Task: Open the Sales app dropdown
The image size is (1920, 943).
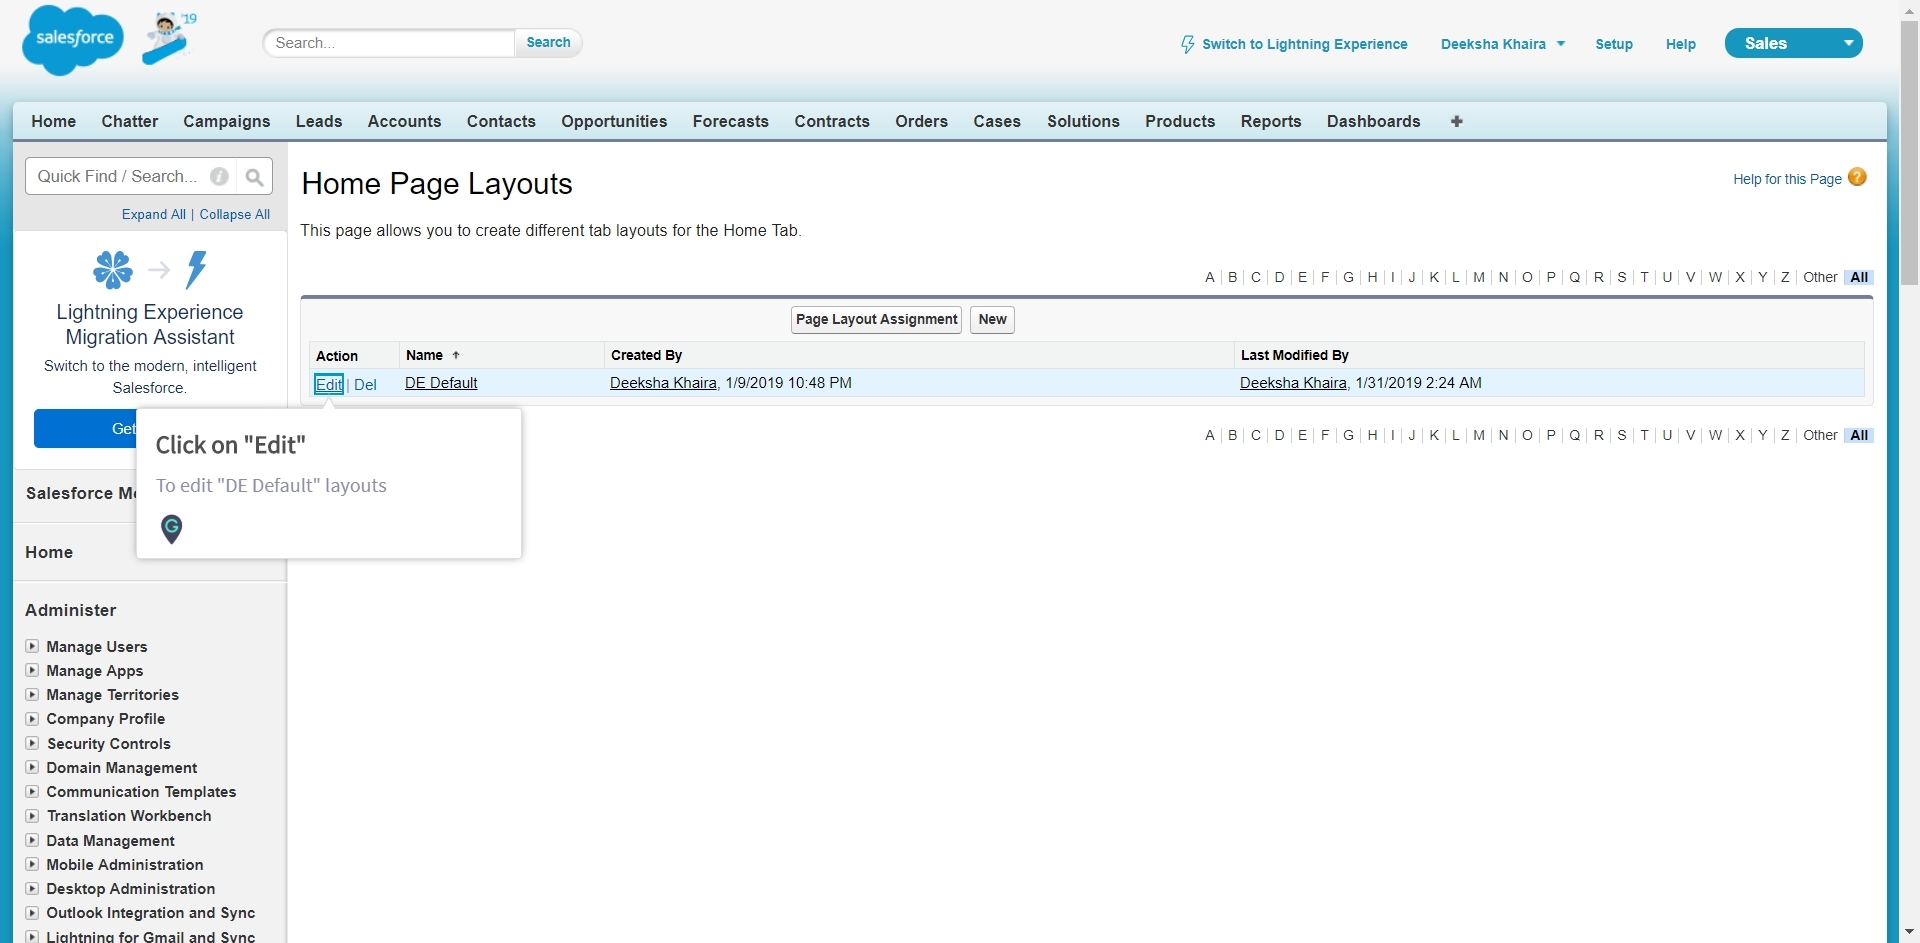Action: (1793, 43)
